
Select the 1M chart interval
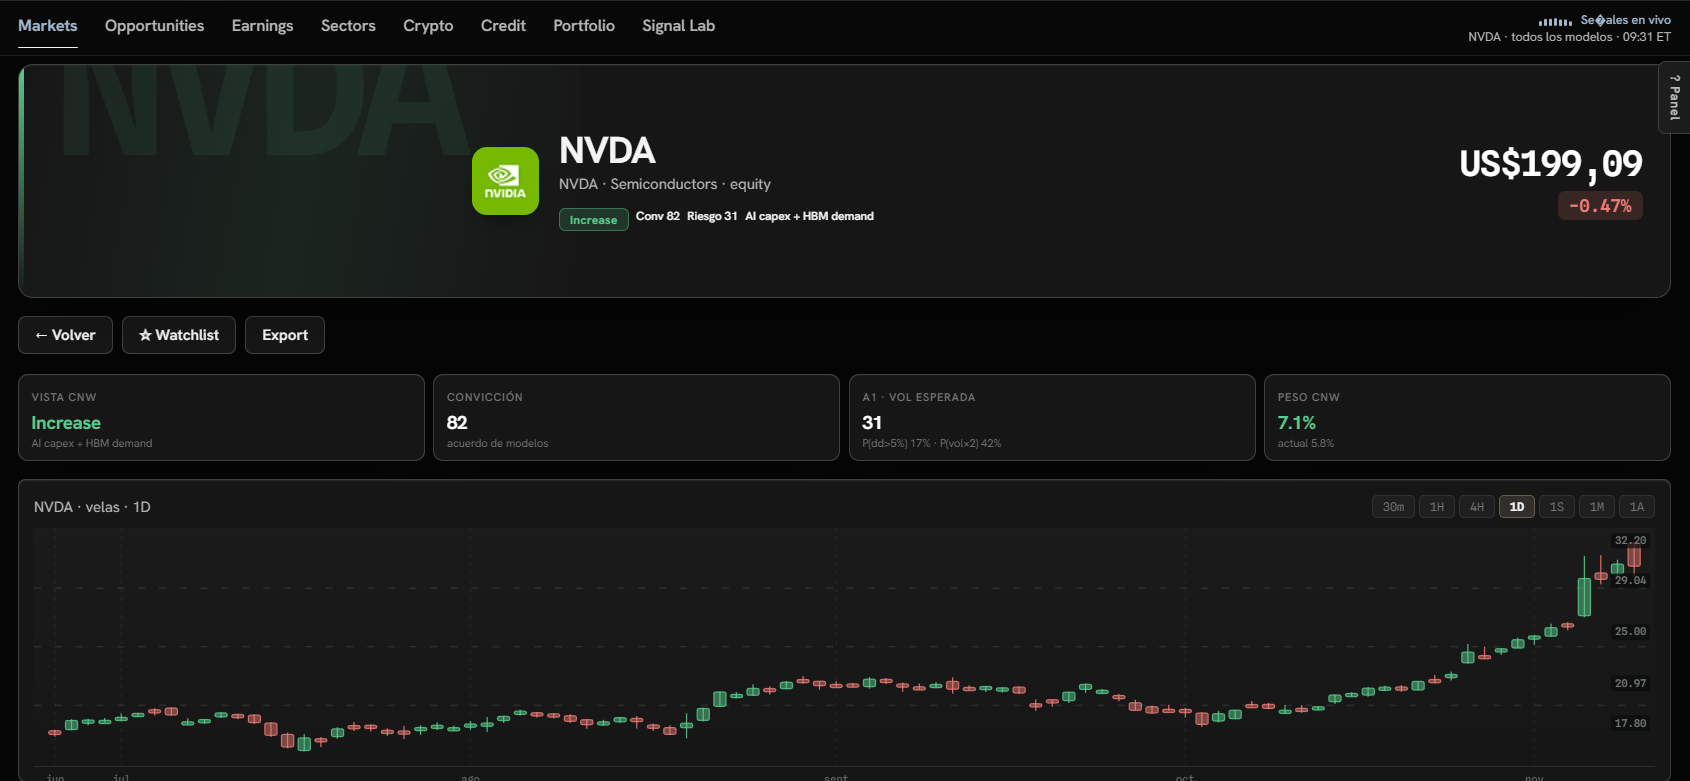(x=1597, y=507)
